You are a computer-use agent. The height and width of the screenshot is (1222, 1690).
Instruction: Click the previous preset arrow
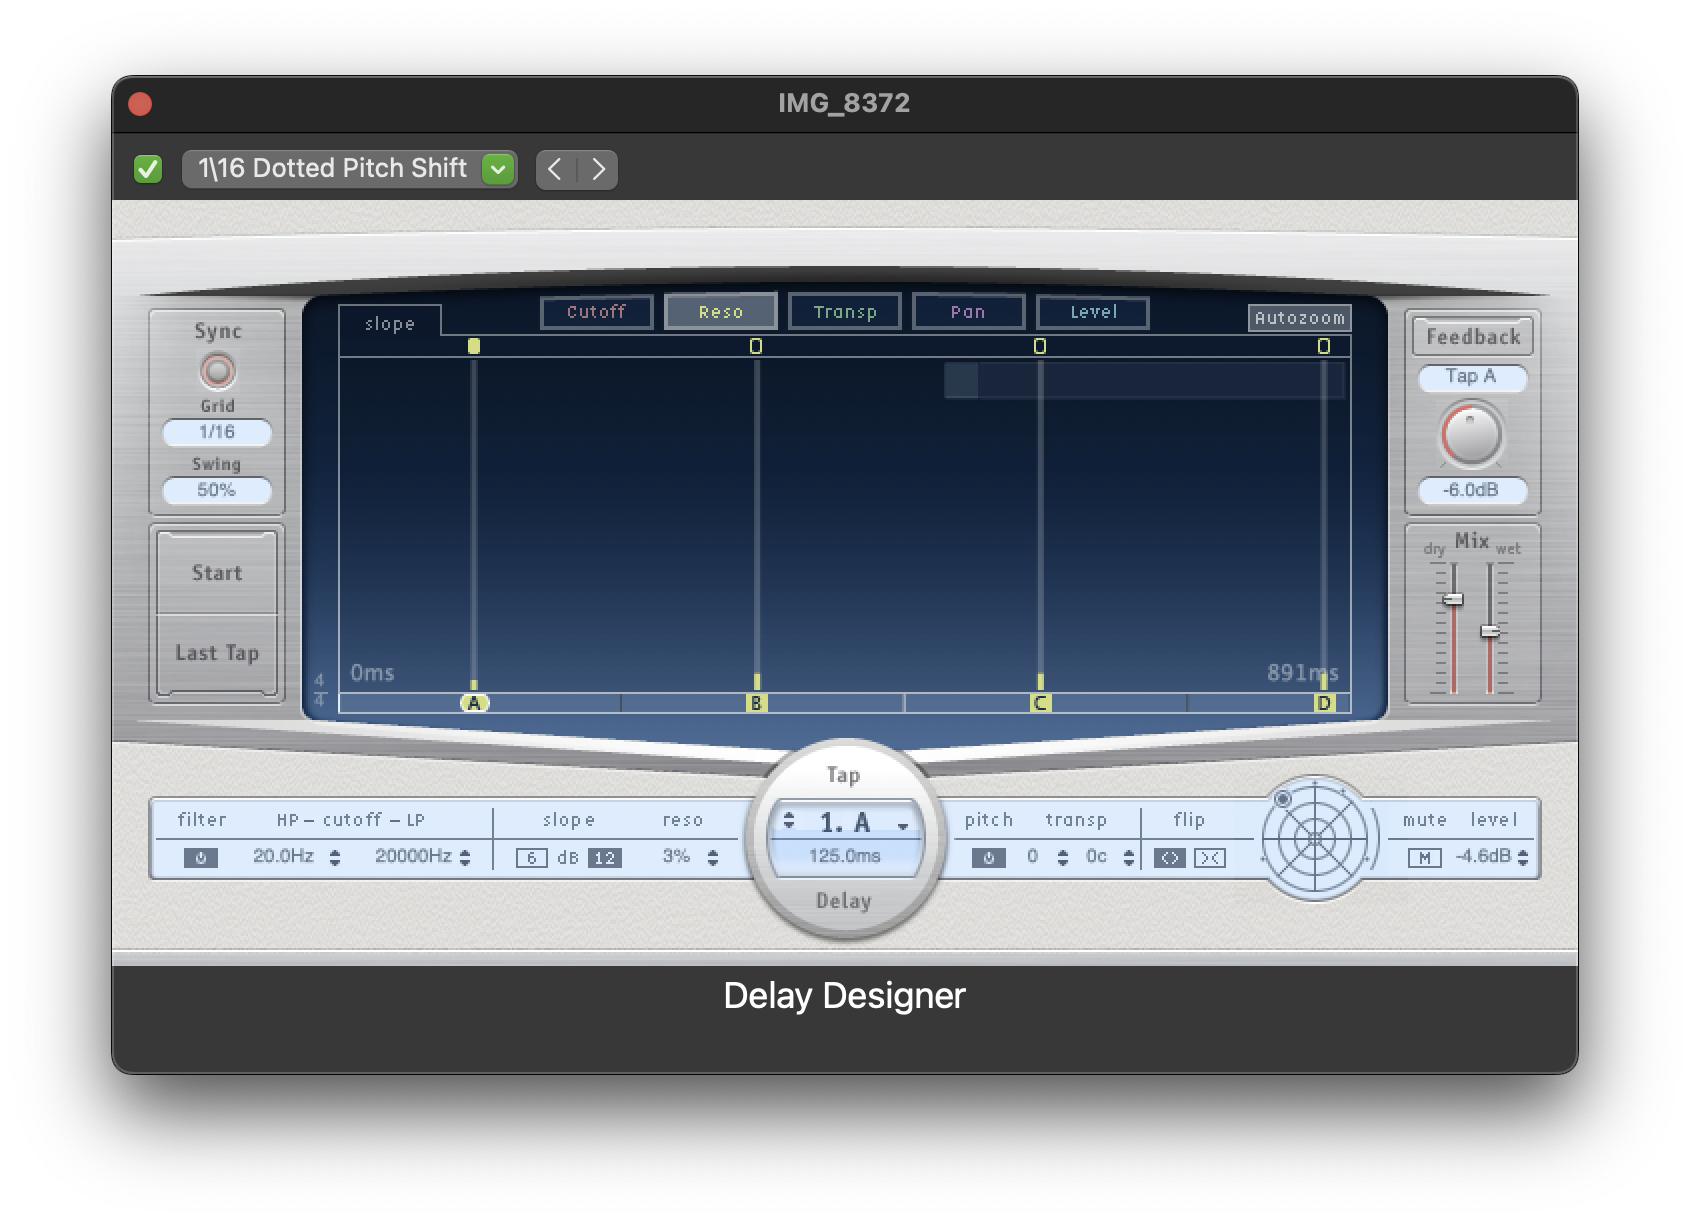click(556, 169)
